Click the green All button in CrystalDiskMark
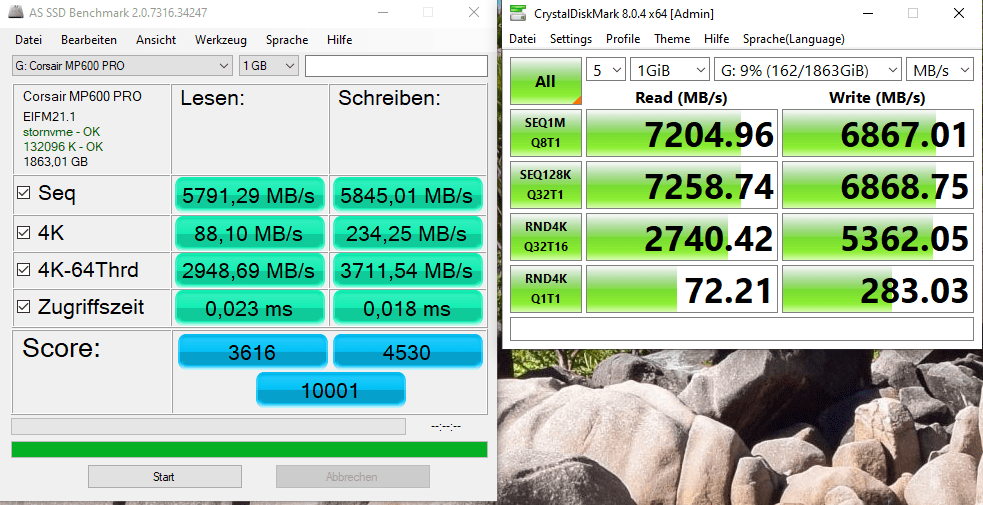983x505 pixels. pyautogui.click(x=545, y=81)
